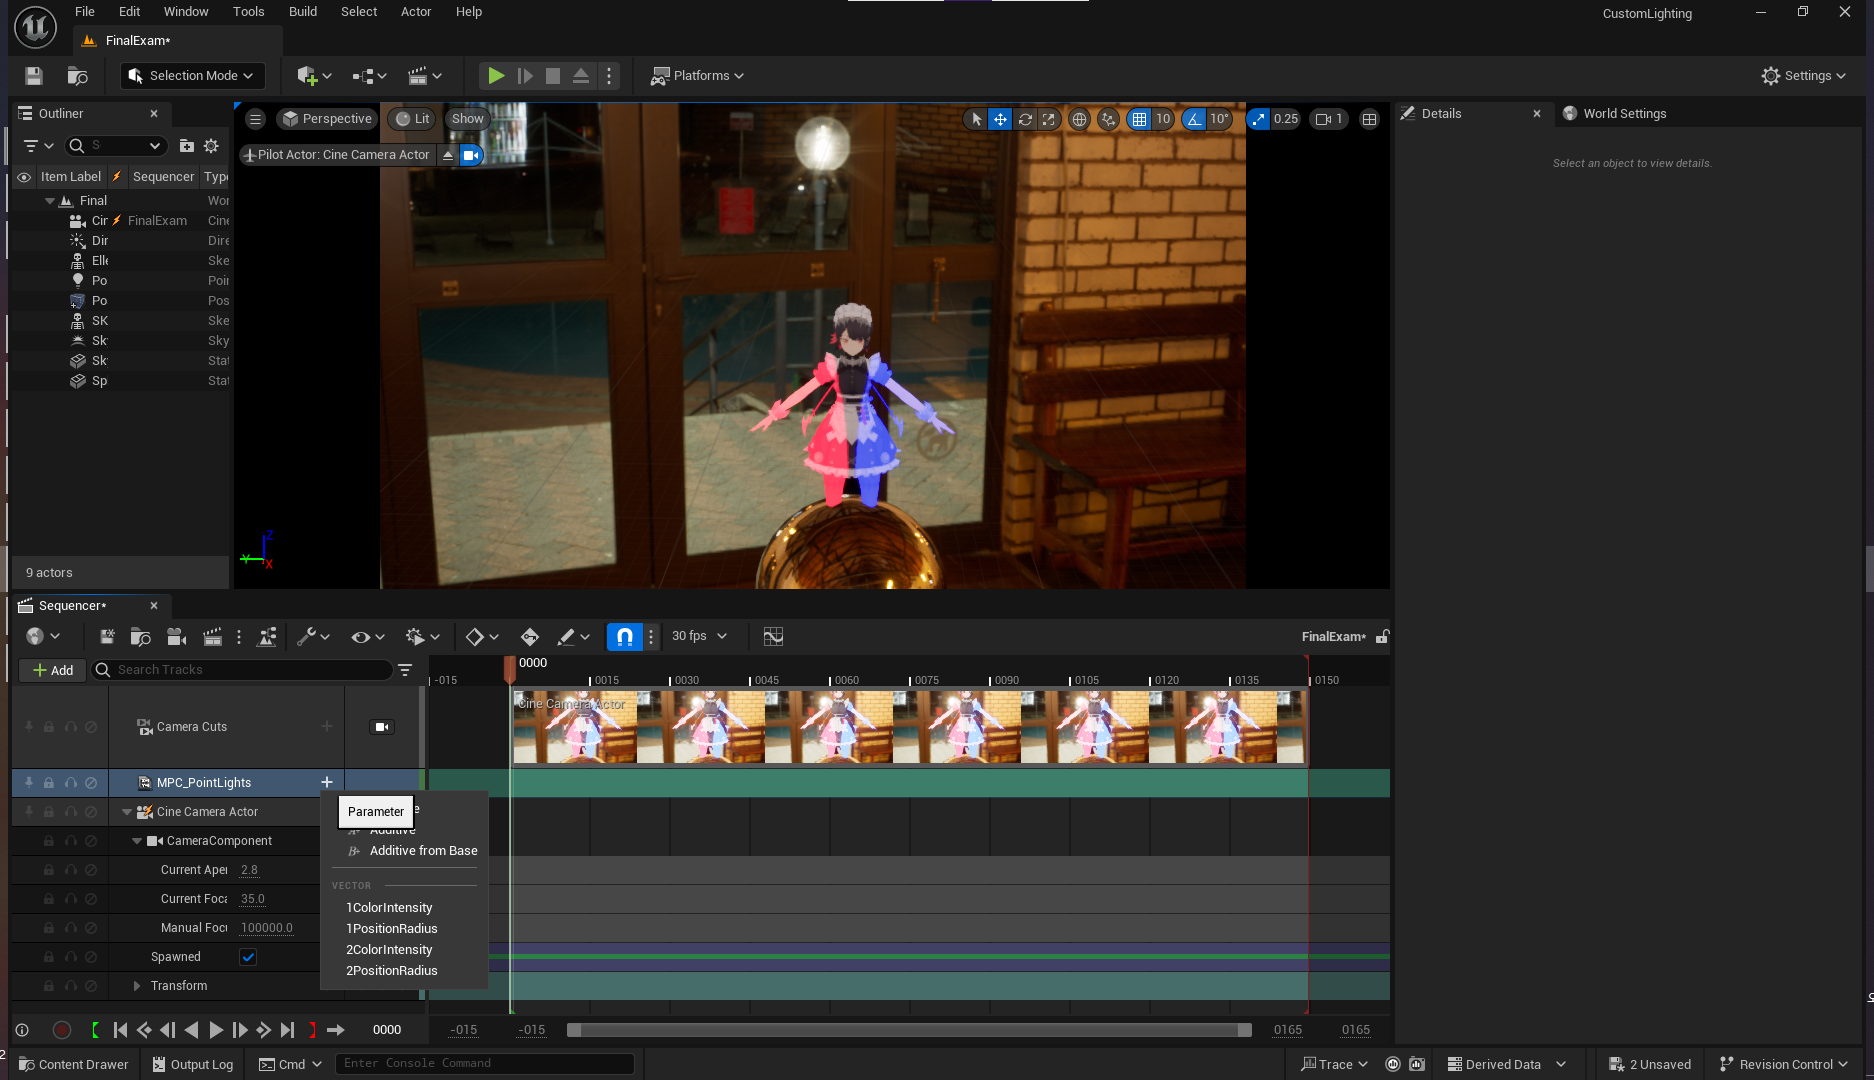
Task: Toggle rotation snapping in the viewport
Action: [x=1194, y=119]
